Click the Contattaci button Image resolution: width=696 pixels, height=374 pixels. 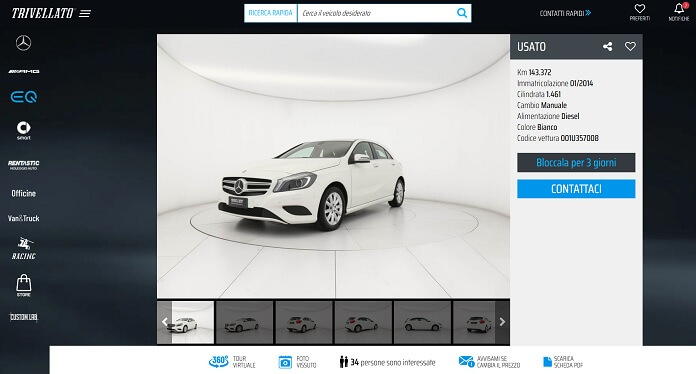(x=576, y=189)
